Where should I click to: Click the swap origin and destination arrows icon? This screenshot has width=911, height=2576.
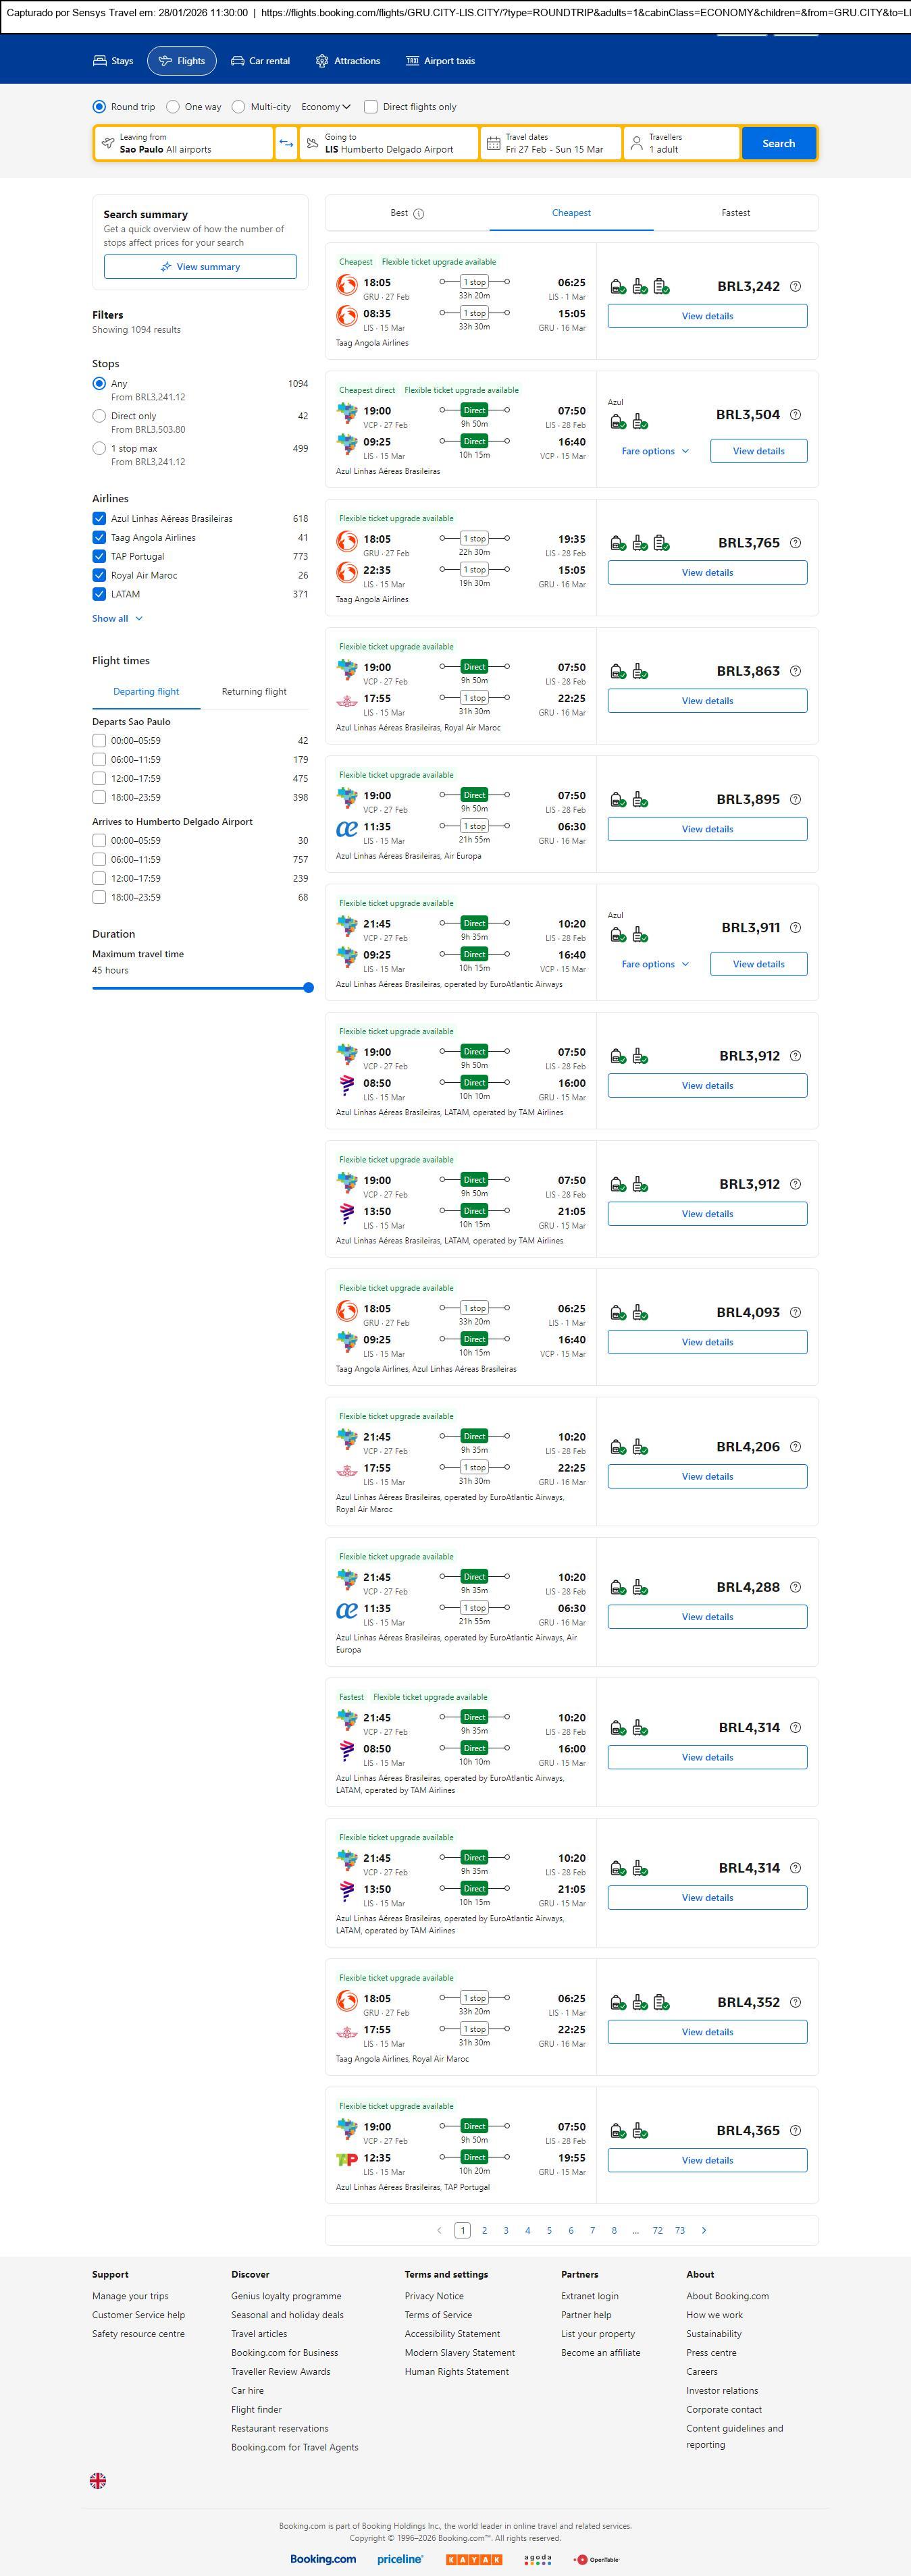286,143
